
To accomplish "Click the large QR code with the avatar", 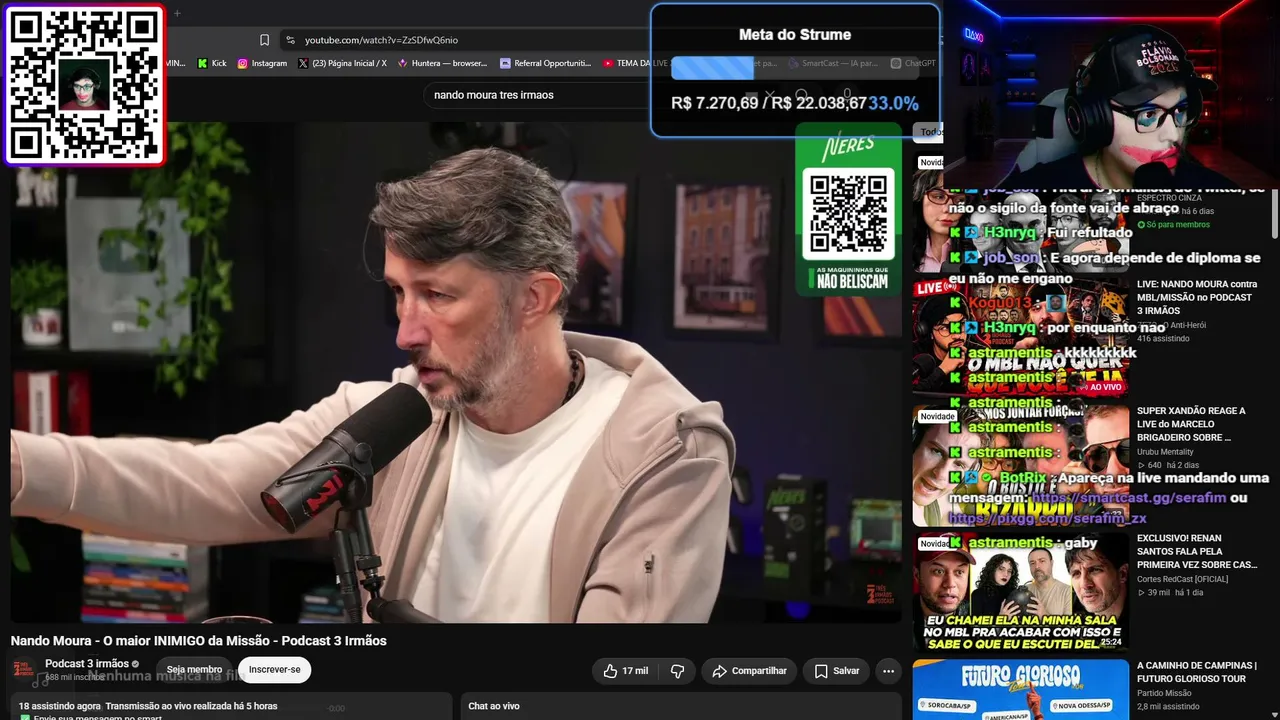I will coord(84,85).
